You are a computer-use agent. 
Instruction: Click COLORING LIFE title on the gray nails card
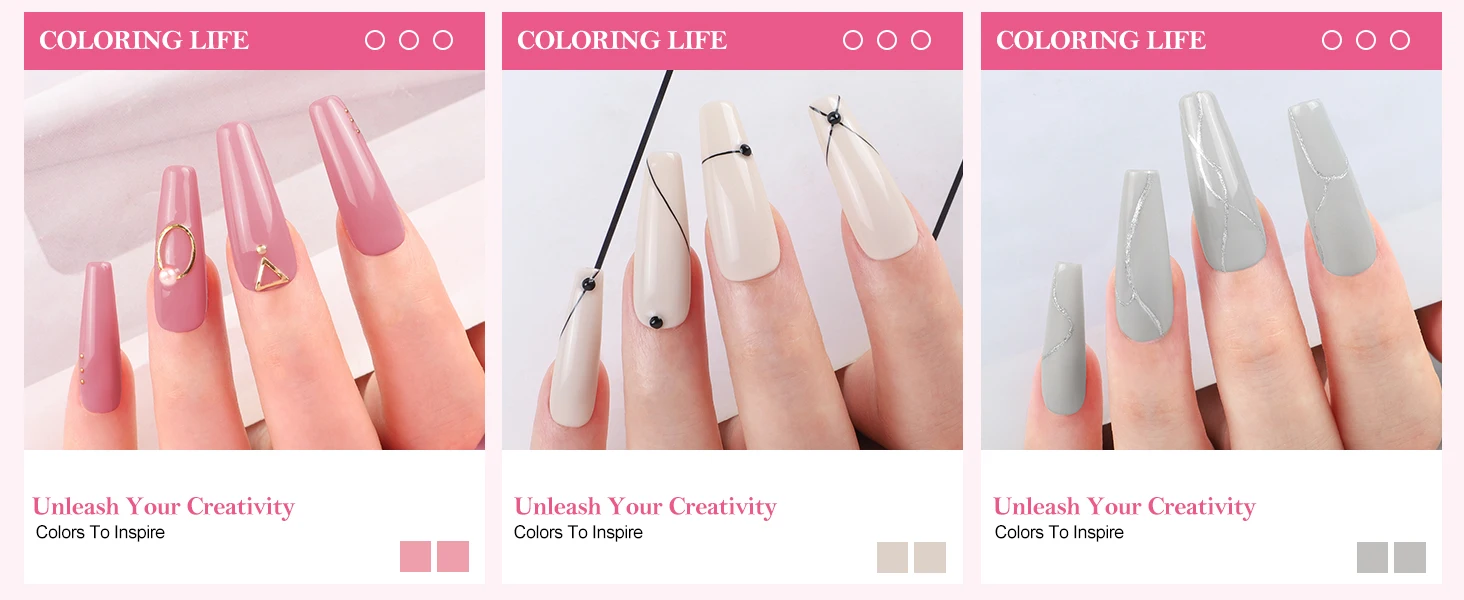pos(1101,41)
